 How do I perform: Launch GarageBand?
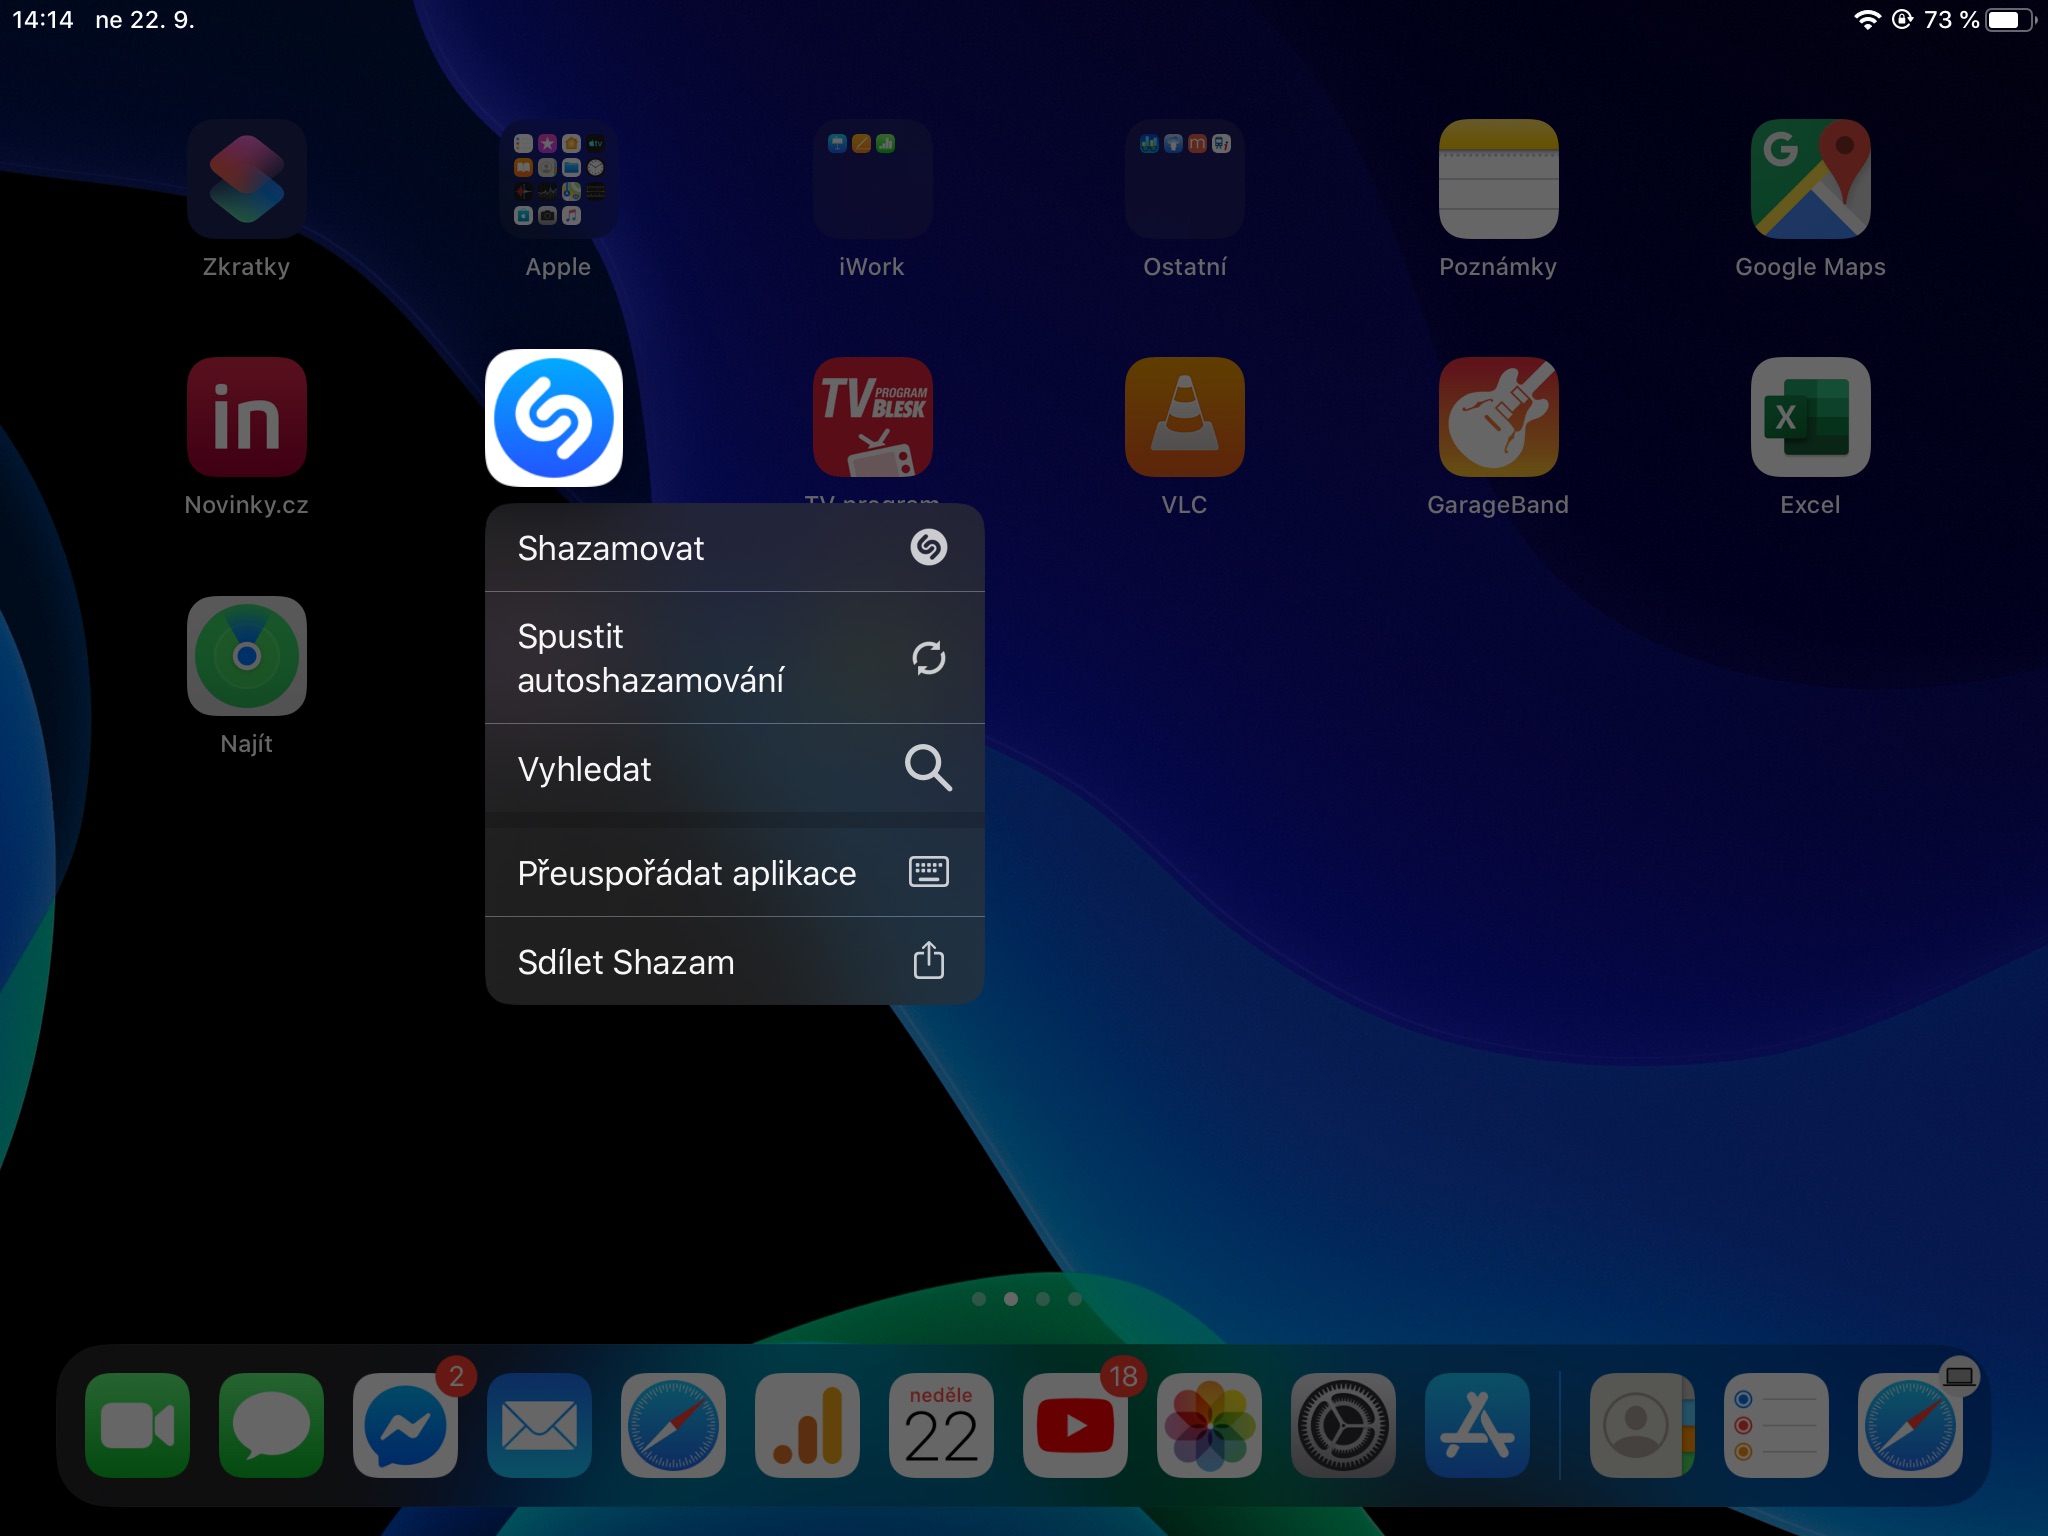coord(1498,417)
